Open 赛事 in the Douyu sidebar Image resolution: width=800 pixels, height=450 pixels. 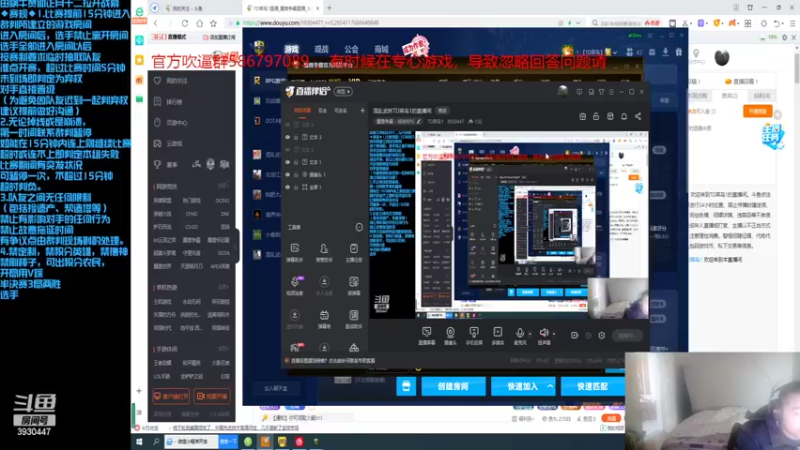[171, 164]
